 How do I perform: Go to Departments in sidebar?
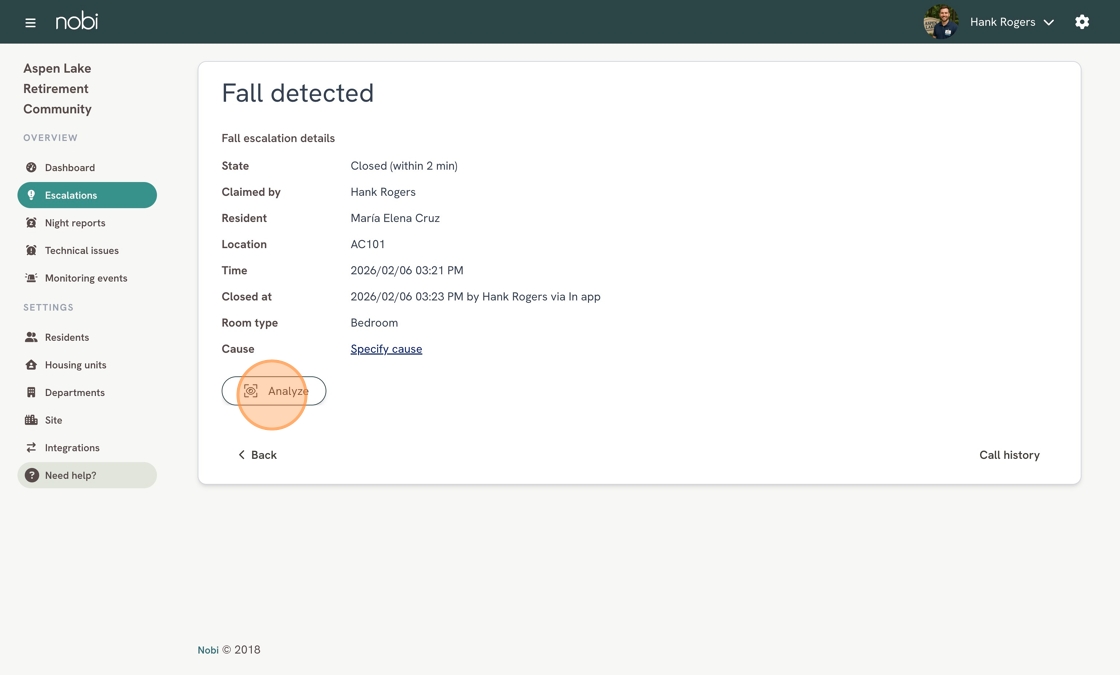pyautogui.click(x=74, y=393)
